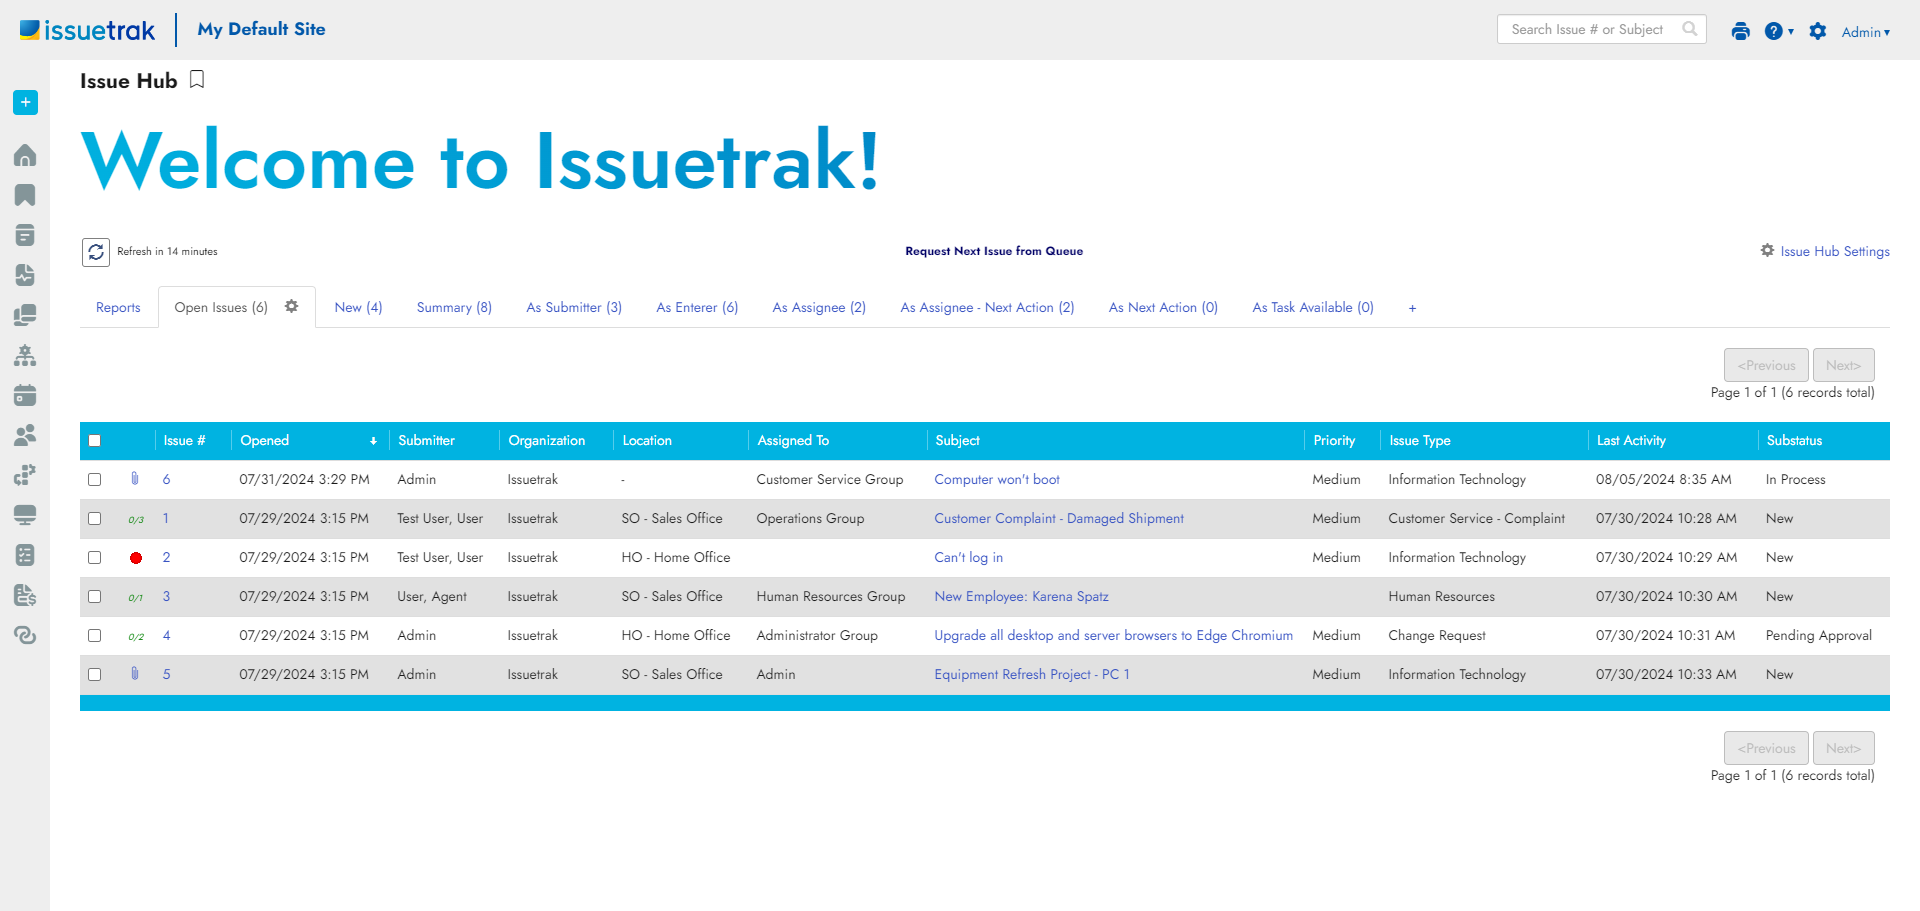The height and width of the screenshot is (911, 1920).
Task: Switch to the As Enterer (6) tab
Action: point(697,307)
